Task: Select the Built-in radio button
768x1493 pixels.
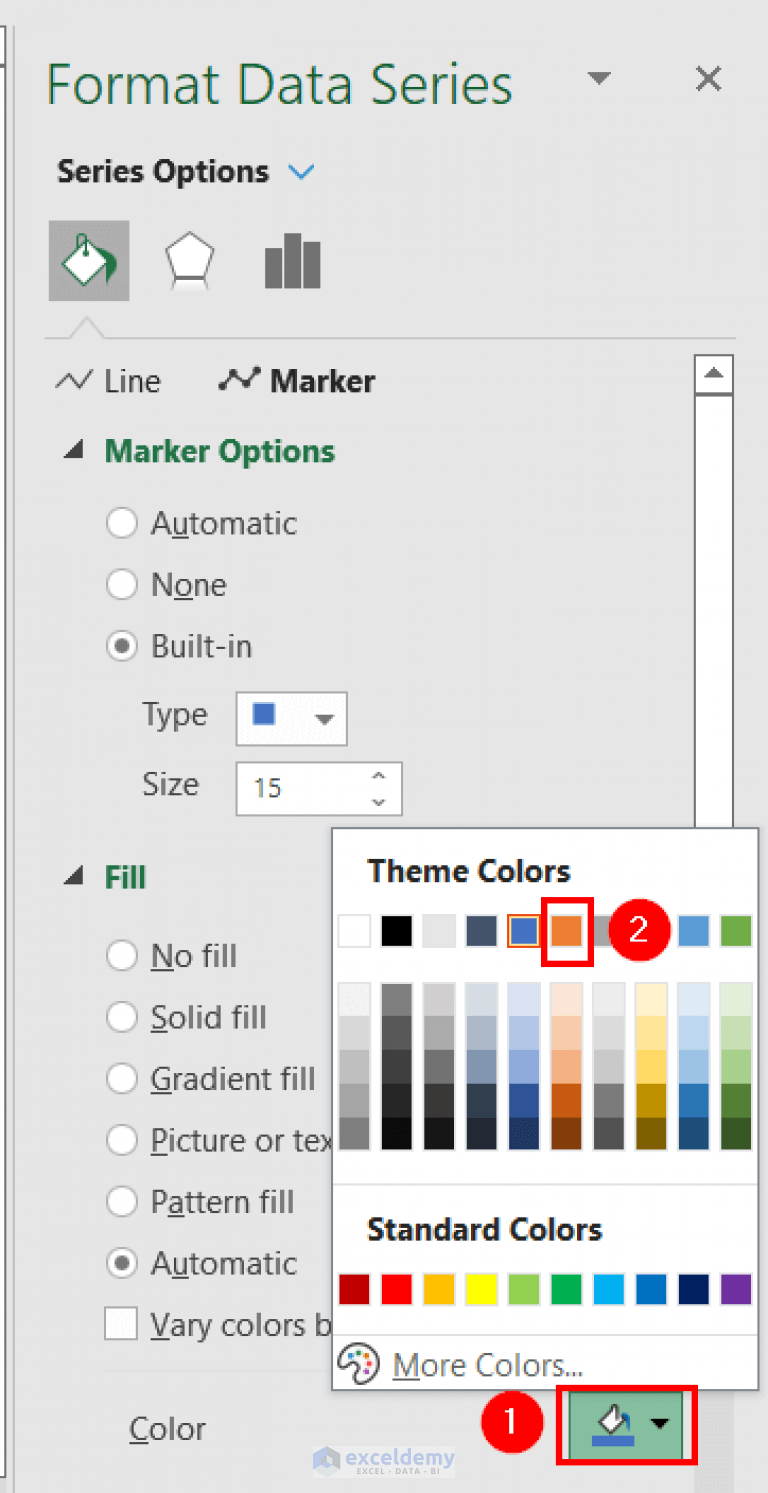Action: (121, 646)
